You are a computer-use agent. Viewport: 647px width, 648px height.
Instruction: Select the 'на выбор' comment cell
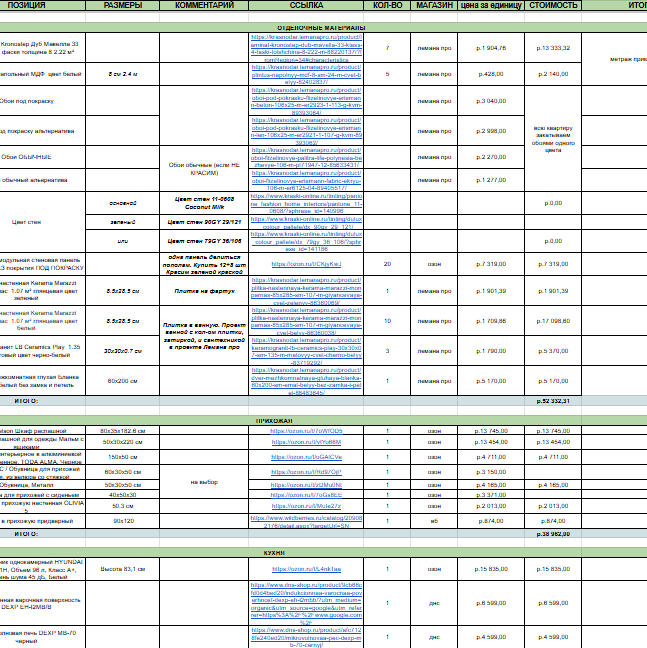(x=204, y=482)
